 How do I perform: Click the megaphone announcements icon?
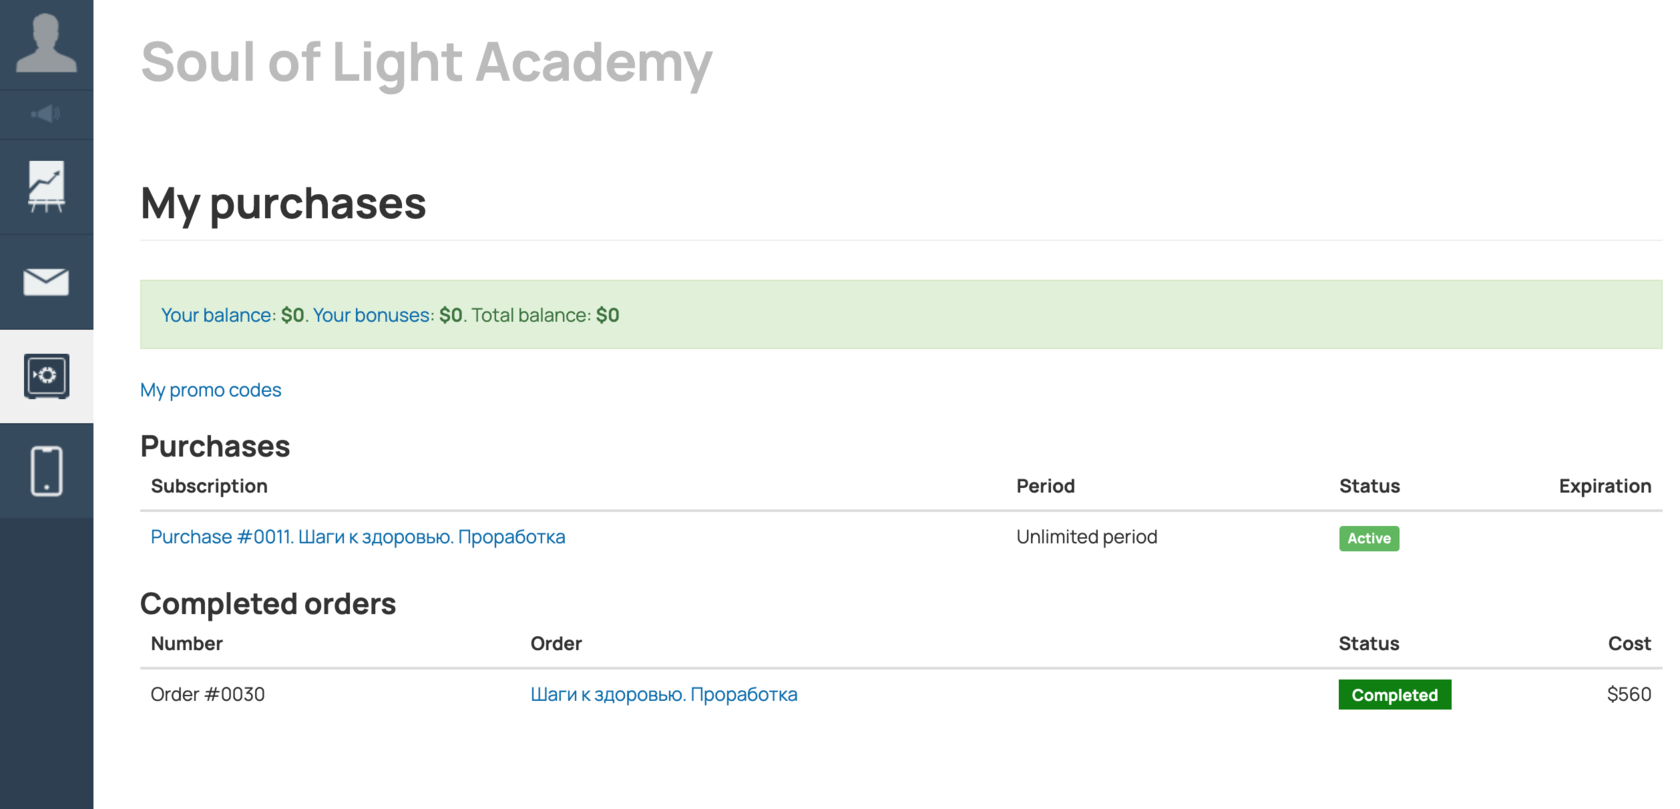(46, 114)
